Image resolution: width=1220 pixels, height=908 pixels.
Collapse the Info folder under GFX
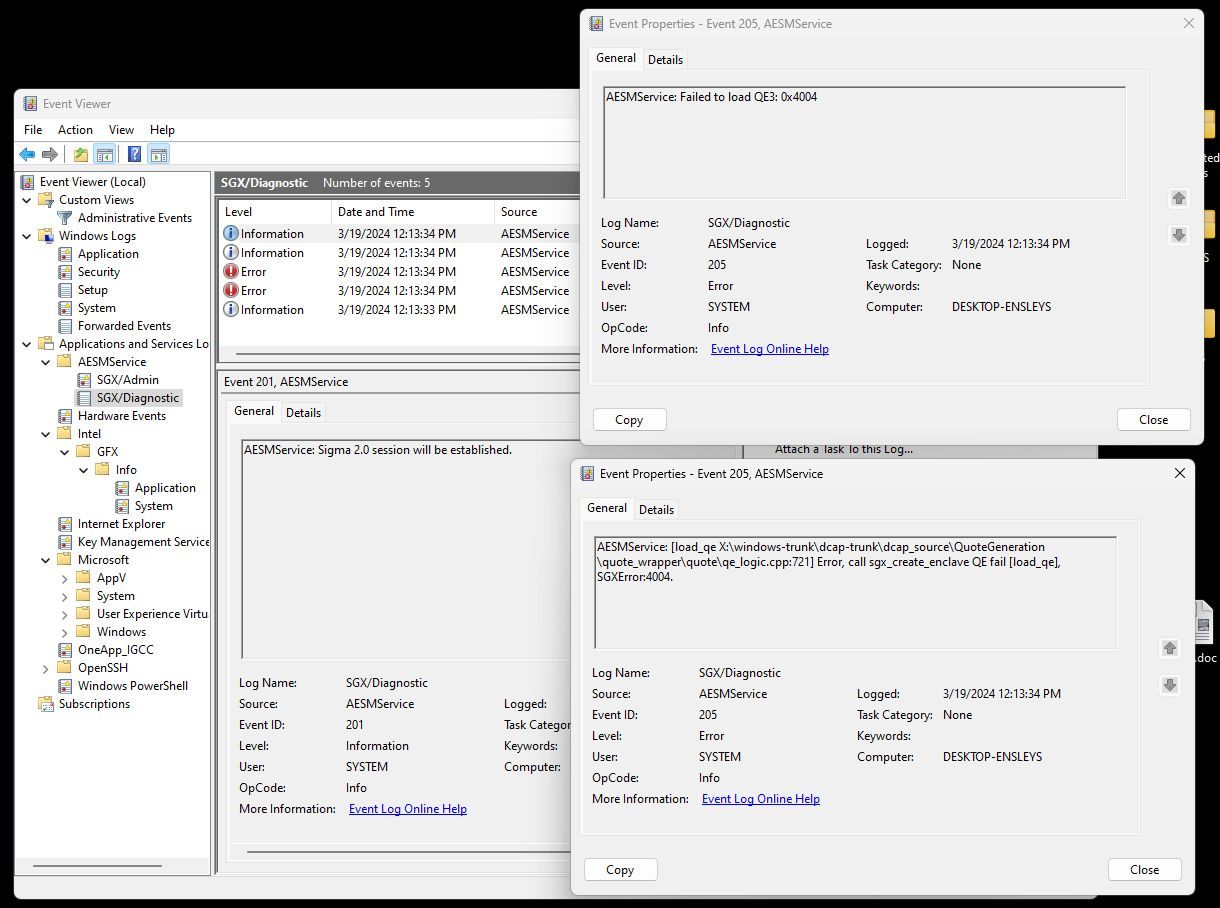point(84,470)
